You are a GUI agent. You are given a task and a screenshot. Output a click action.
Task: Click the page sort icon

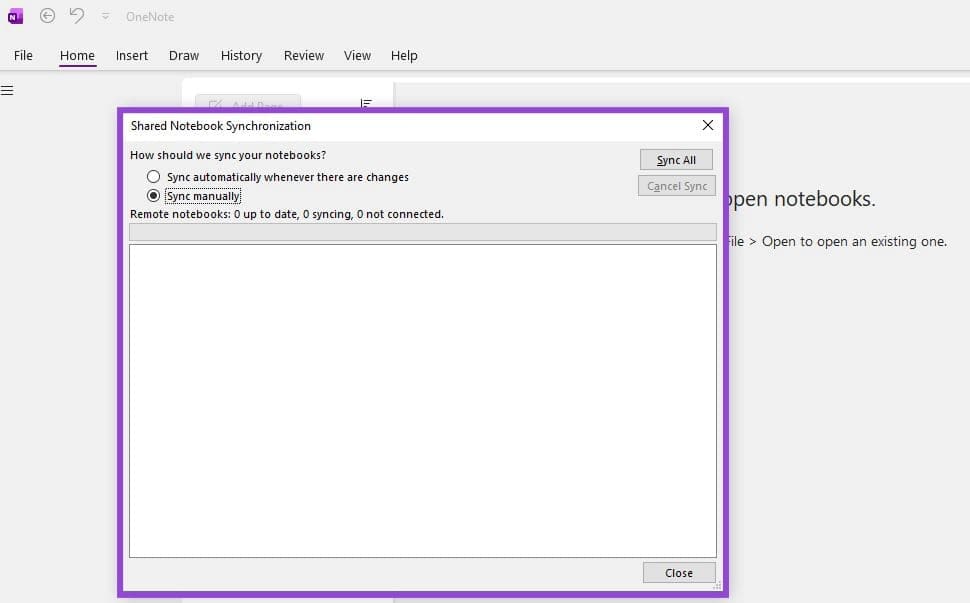tap(366, 103)
